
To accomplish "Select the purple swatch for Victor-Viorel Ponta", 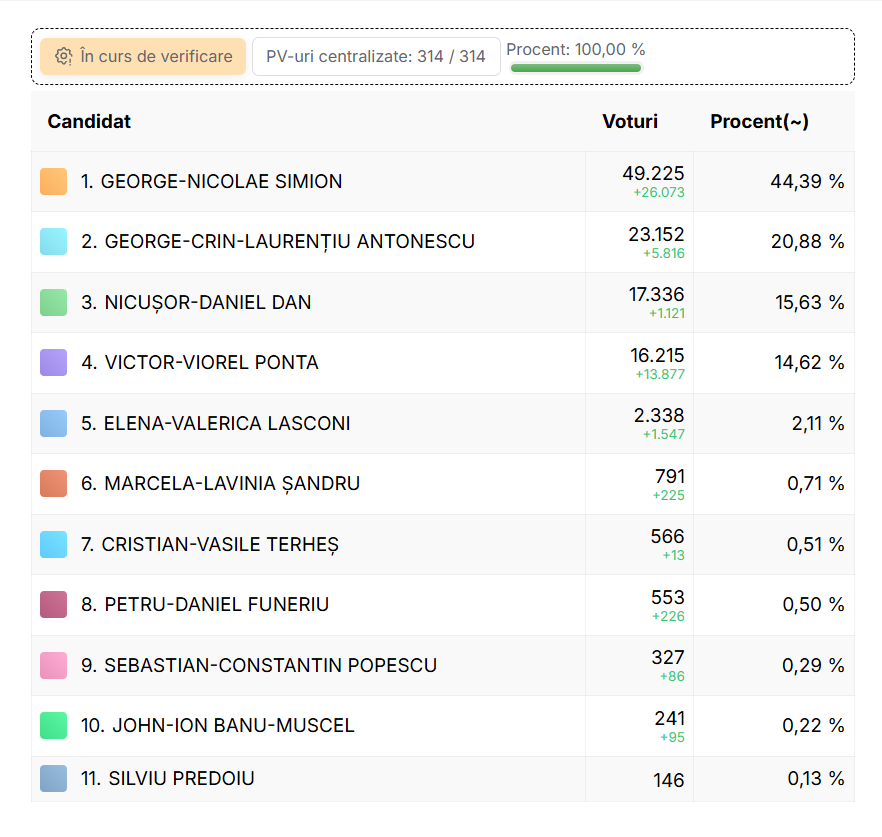I will (53, 363).
